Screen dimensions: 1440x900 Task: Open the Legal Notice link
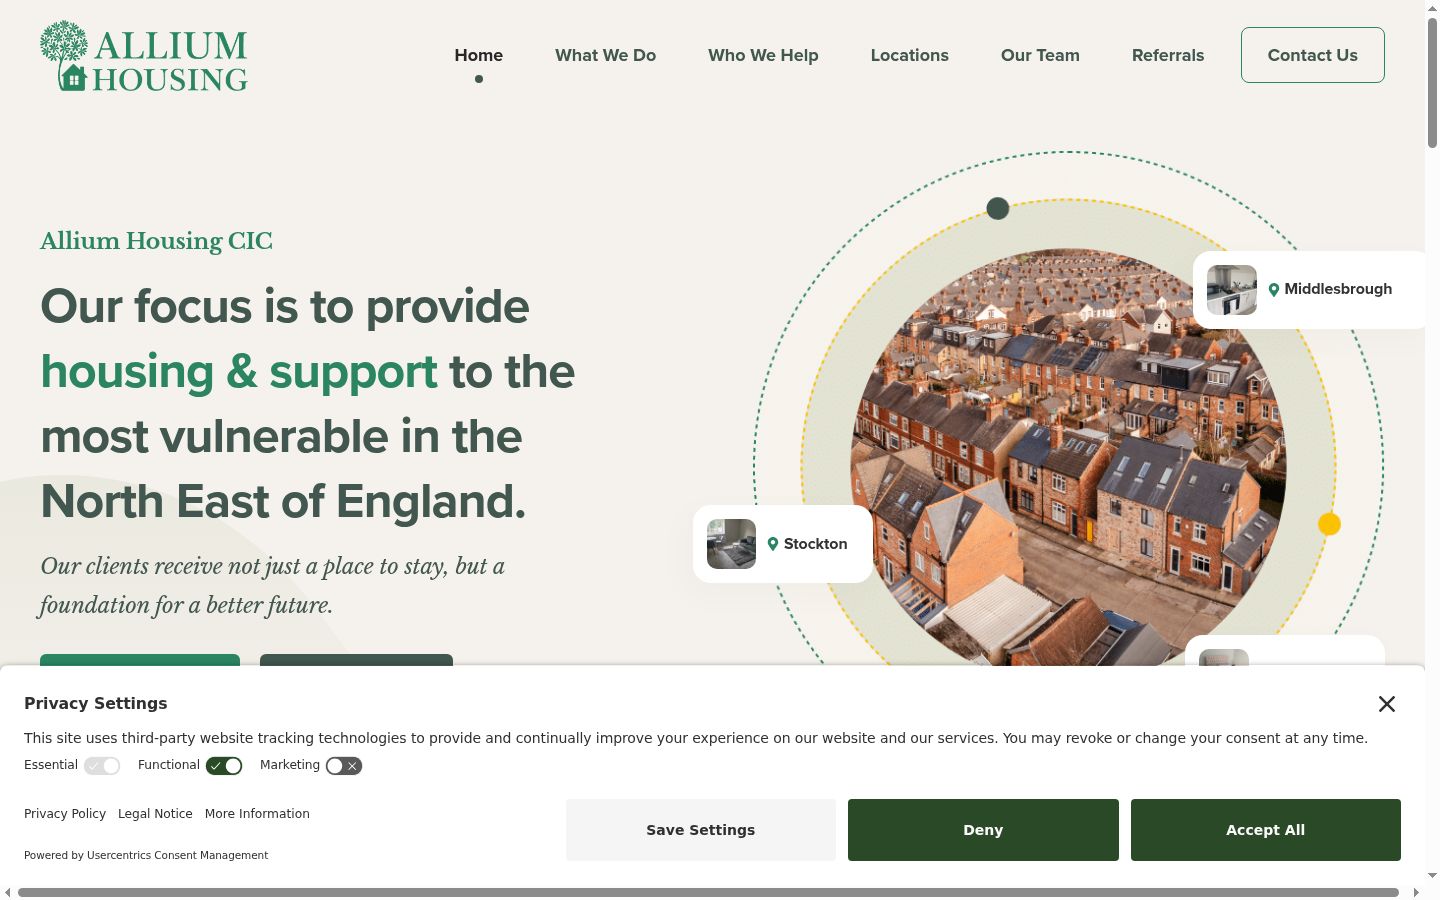click(155, 814)
